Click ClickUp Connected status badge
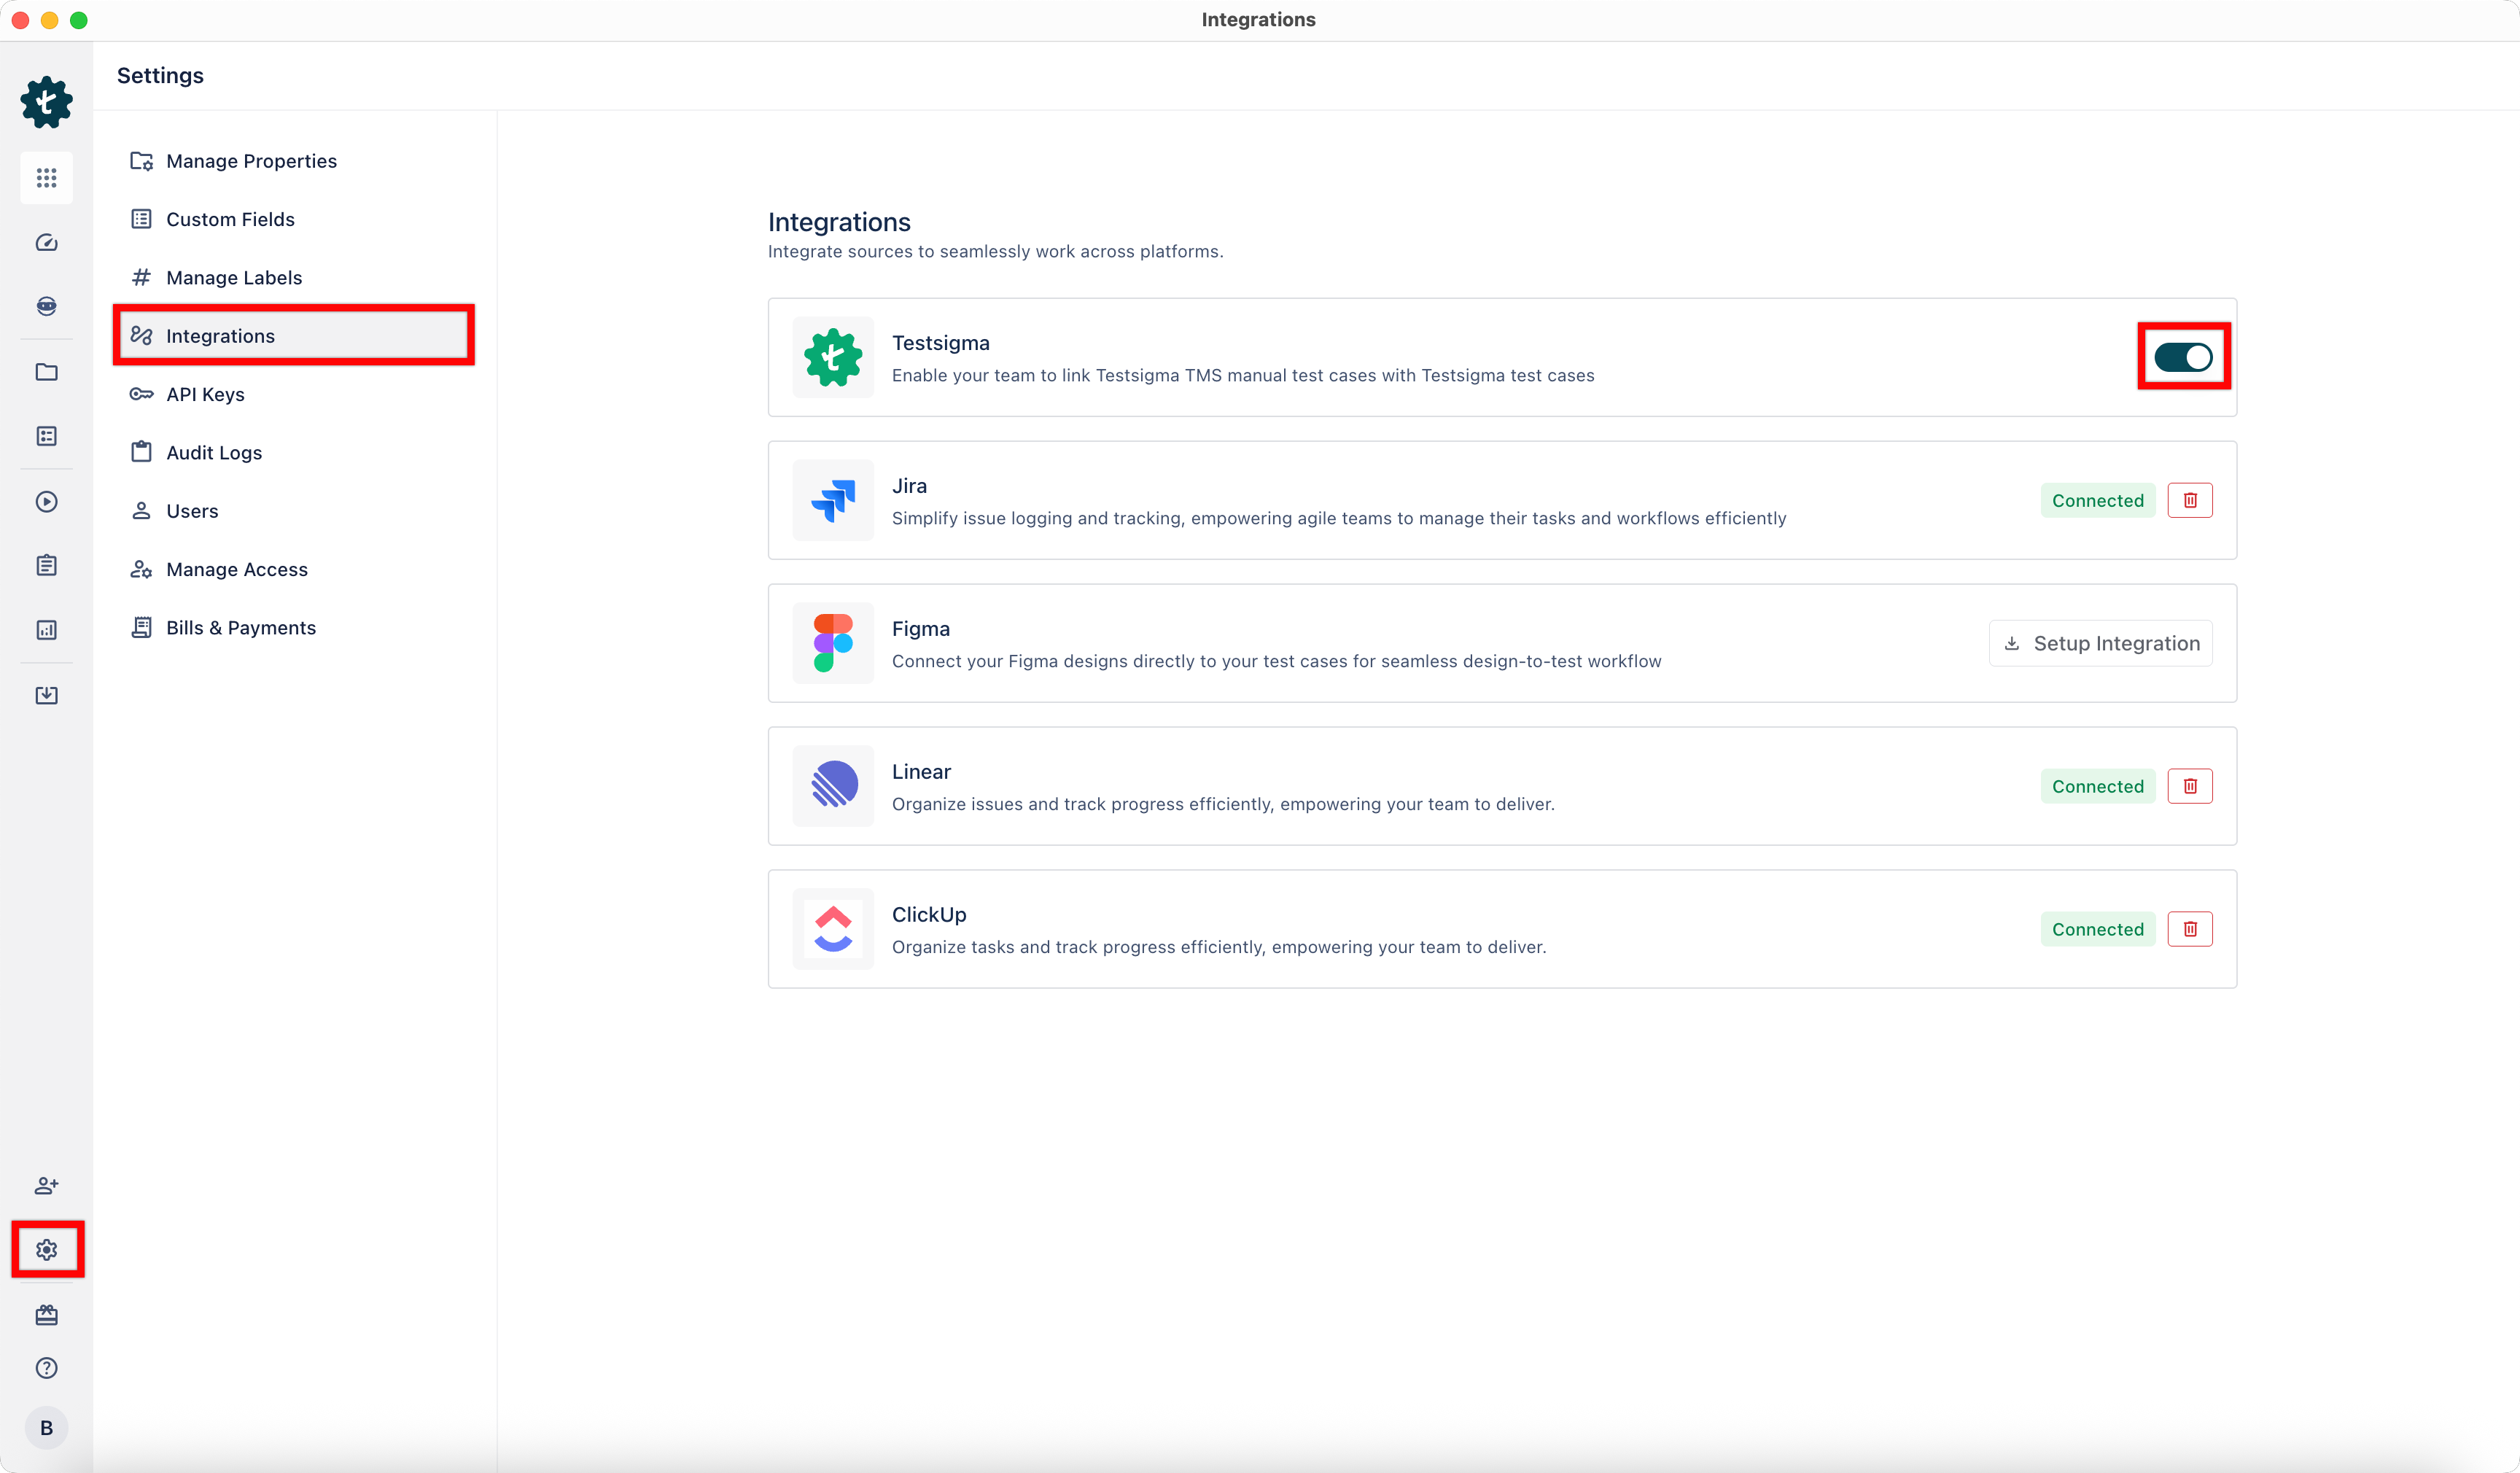This screenshot has height=1473, width=2520. (x=2098, y=929)
